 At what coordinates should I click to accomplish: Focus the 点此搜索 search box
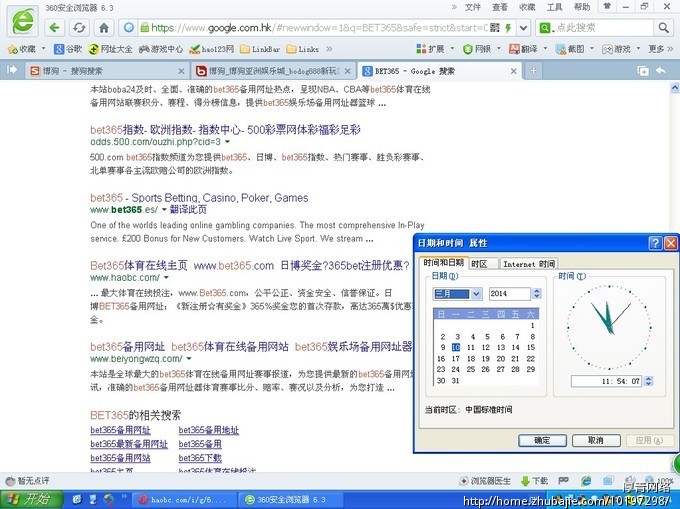coord(603,28)
